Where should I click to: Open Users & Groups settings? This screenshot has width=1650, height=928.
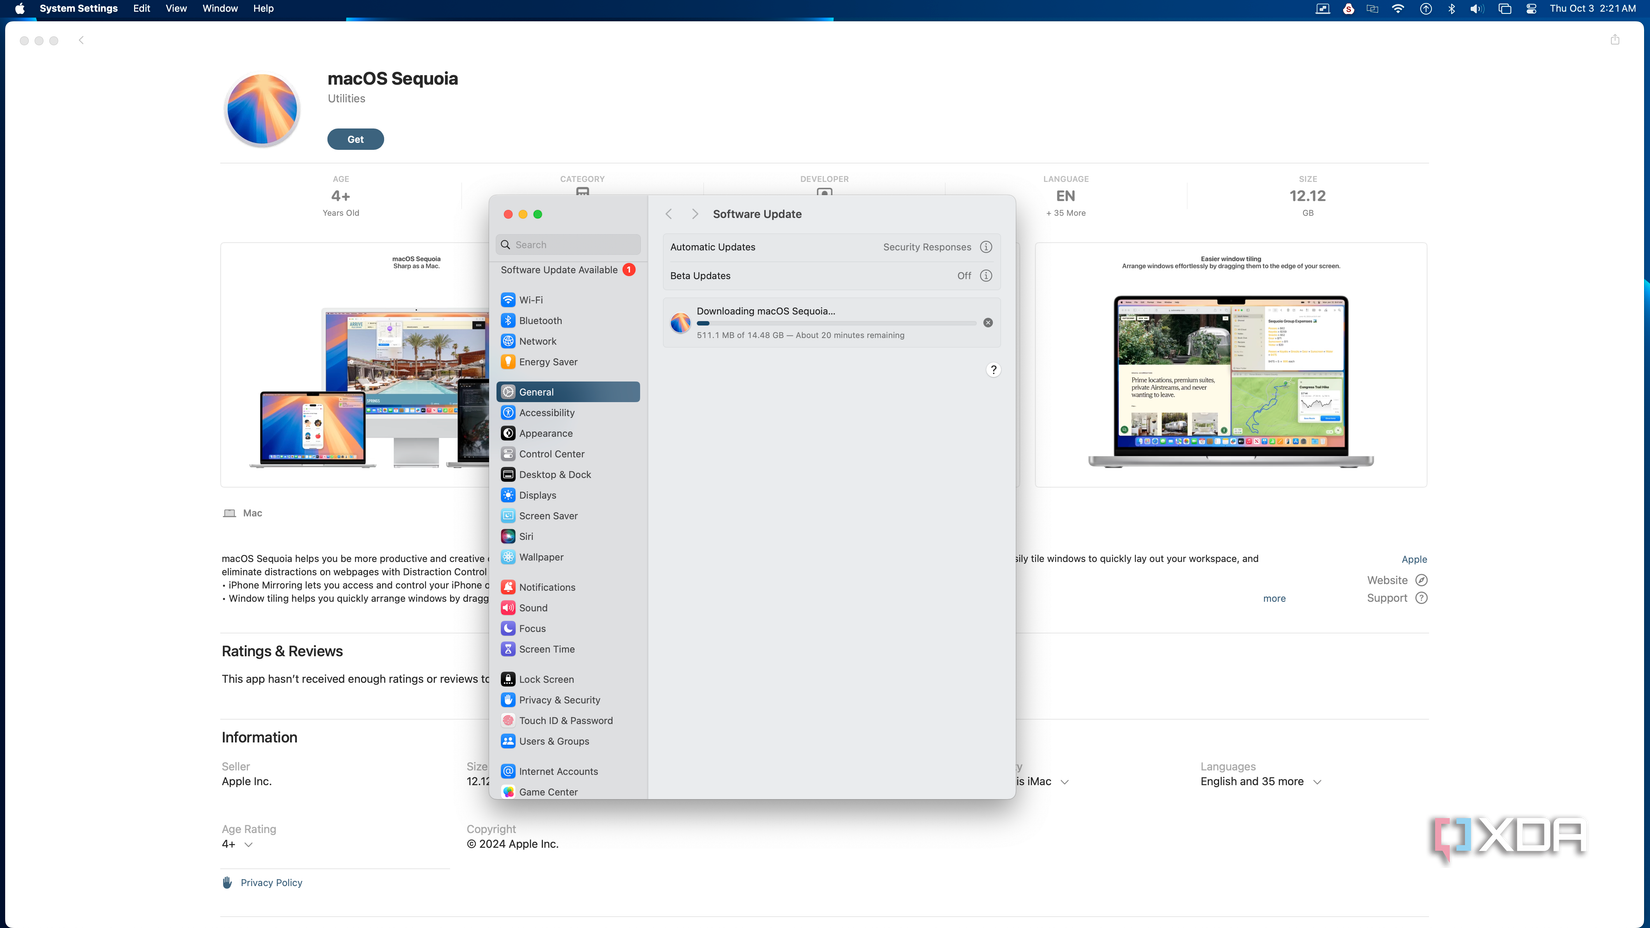point(568,741)
